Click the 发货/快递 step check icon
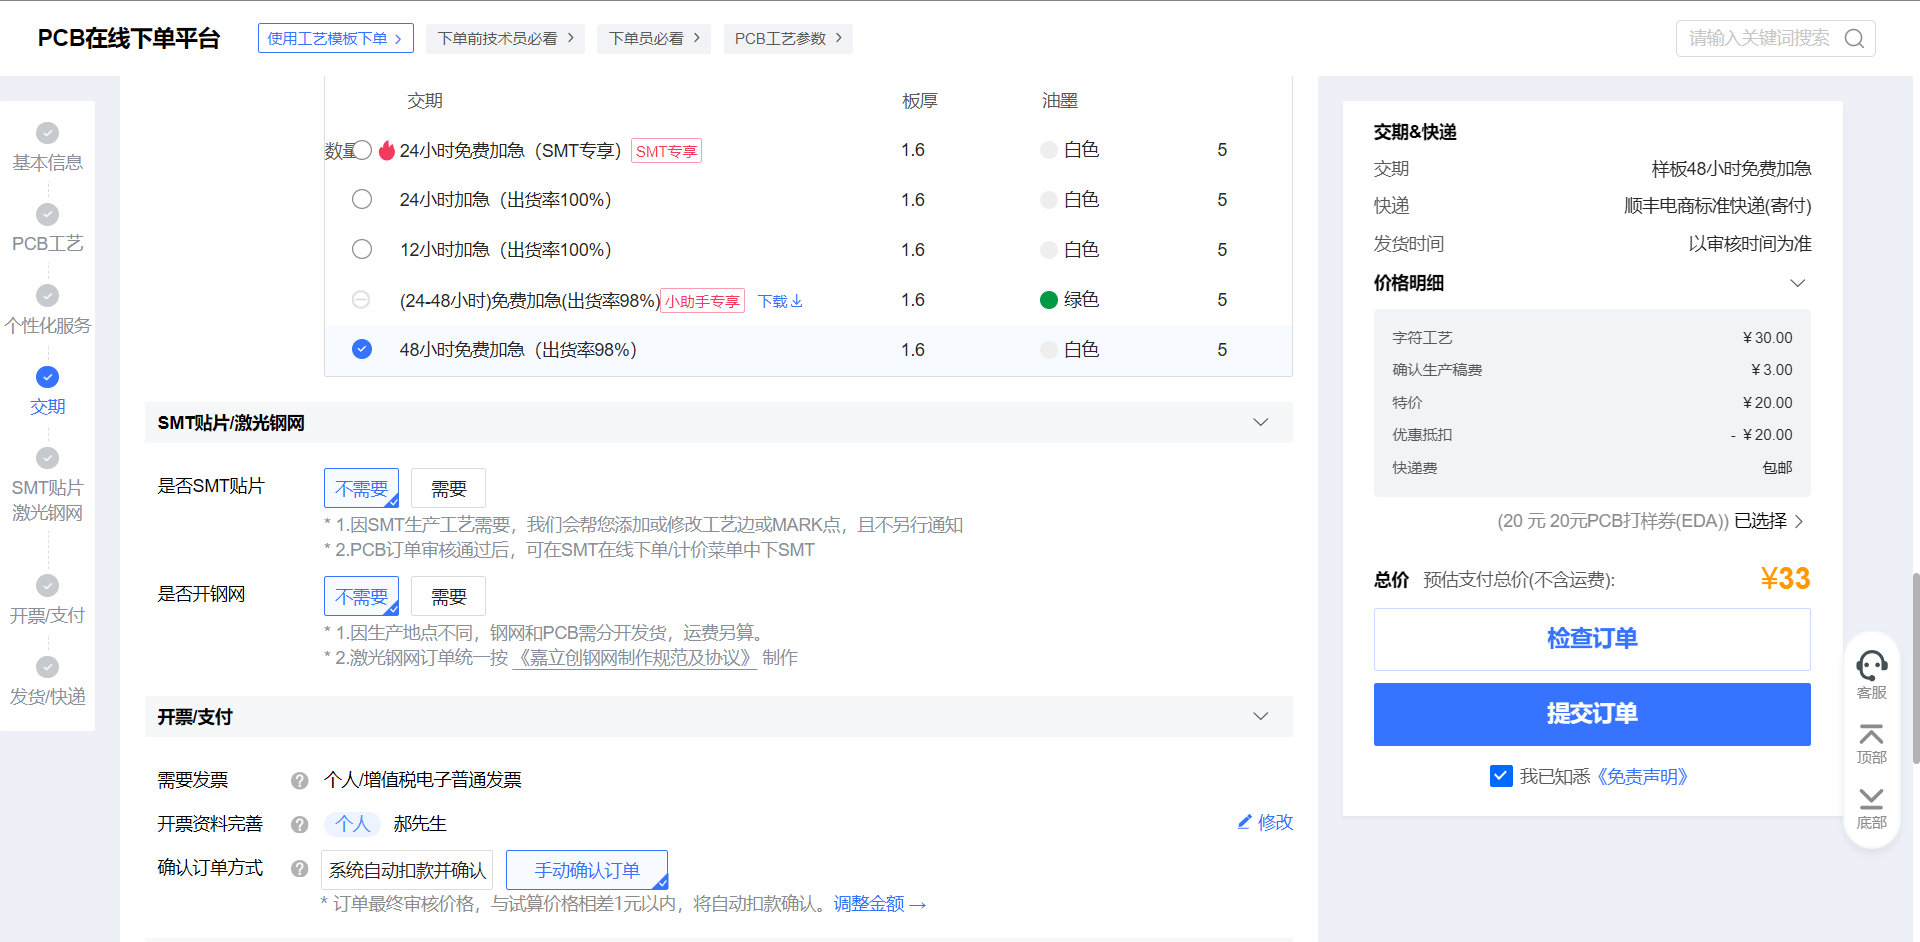Viewport: 1920px width, 942px height. point(47,667)
